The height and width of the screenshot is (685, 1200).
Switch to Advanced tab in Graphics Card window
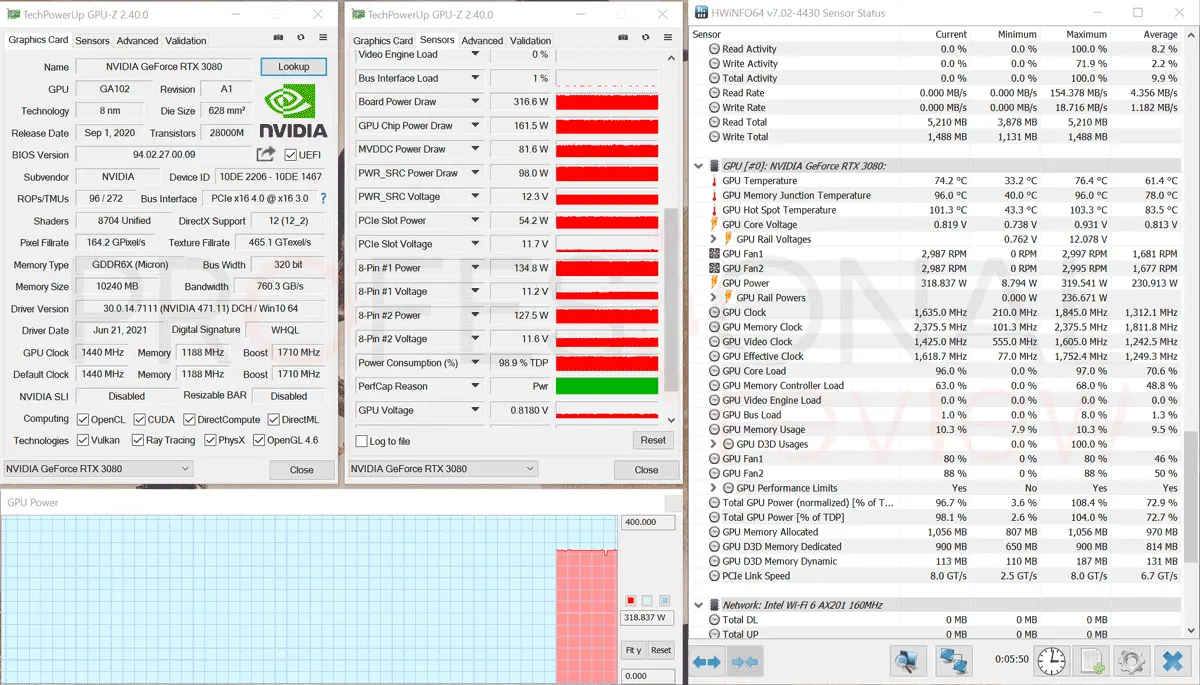[x=137, y=41]
